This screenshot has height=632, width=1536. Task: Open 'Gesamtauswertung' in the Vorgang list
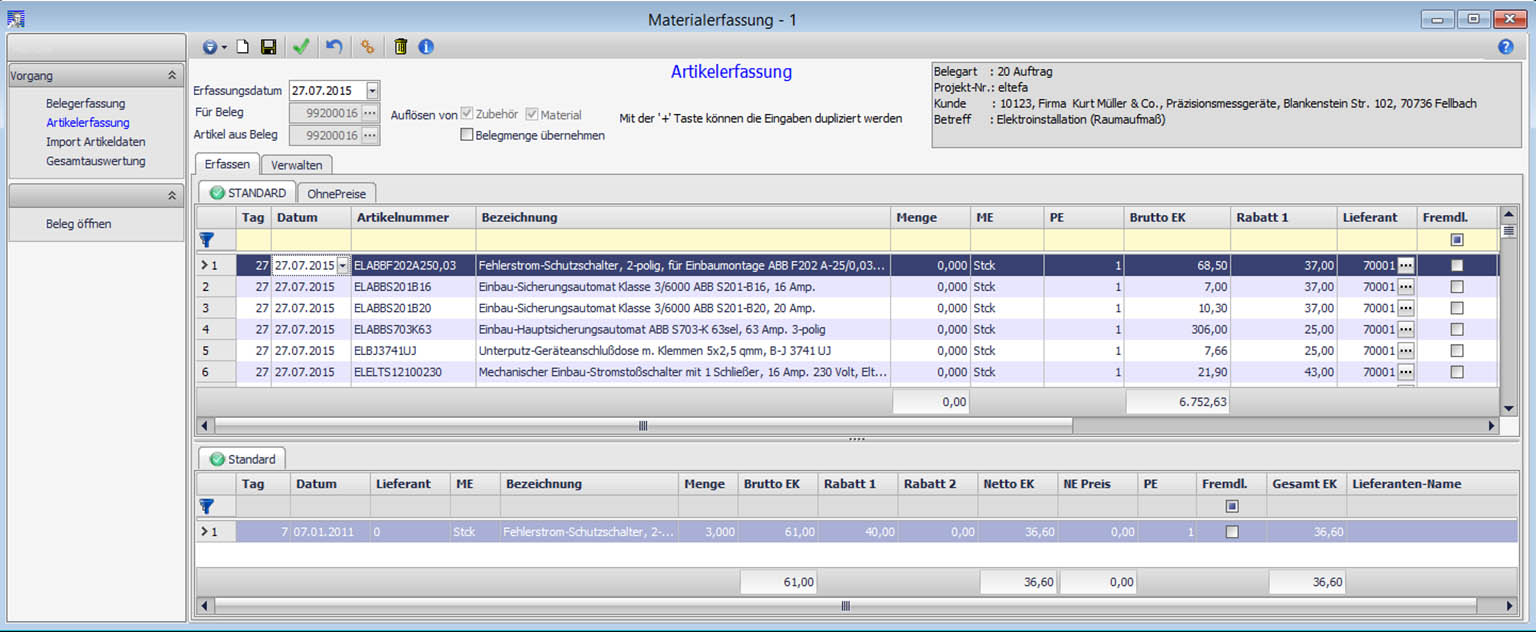click(x=95, y=161)
